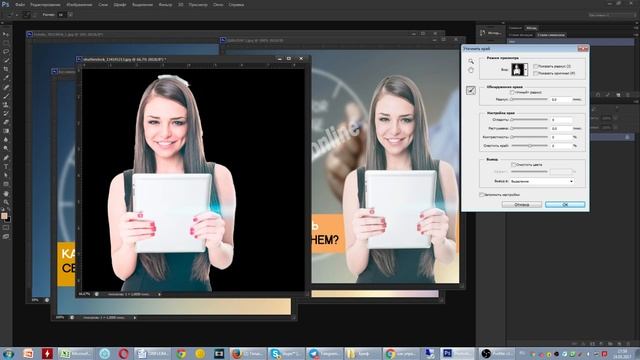The height and width of the screenshot is (360, 640).
Task: Activate Refine Radius brush in dialog
Action: point(471,90)
